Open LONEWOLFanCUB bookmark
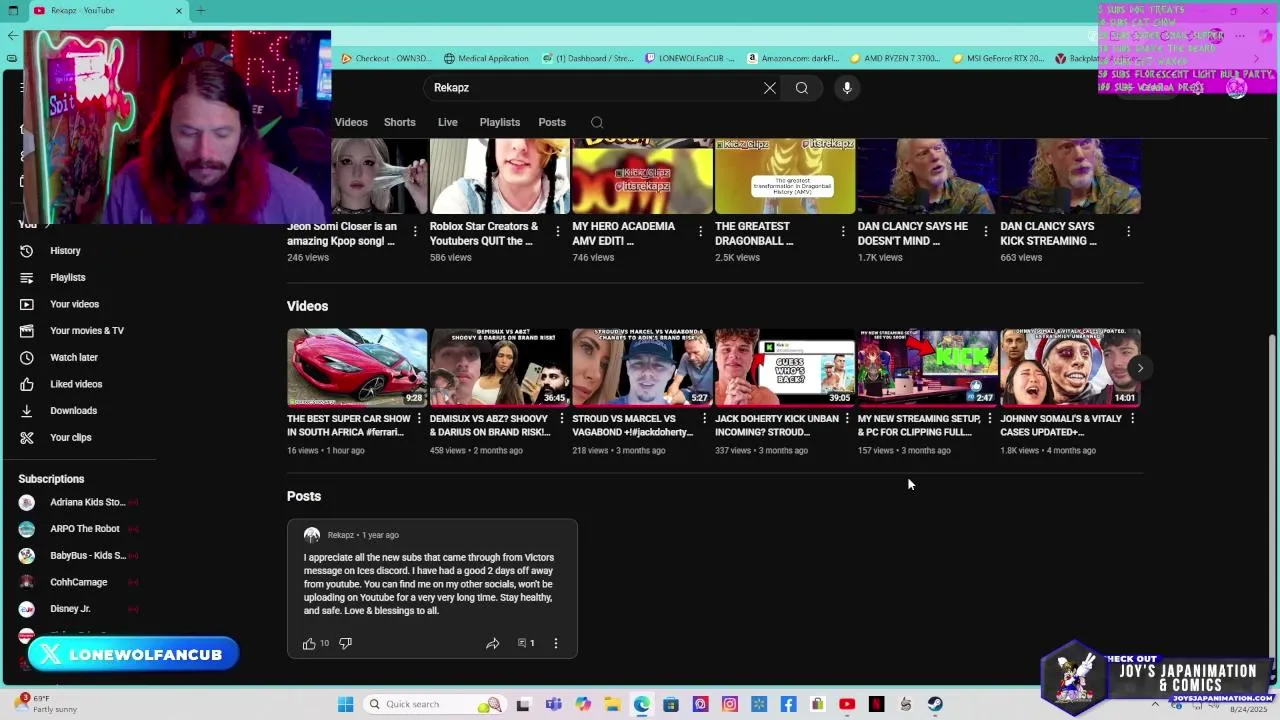The image size is (1280, 720). [690, 58]
